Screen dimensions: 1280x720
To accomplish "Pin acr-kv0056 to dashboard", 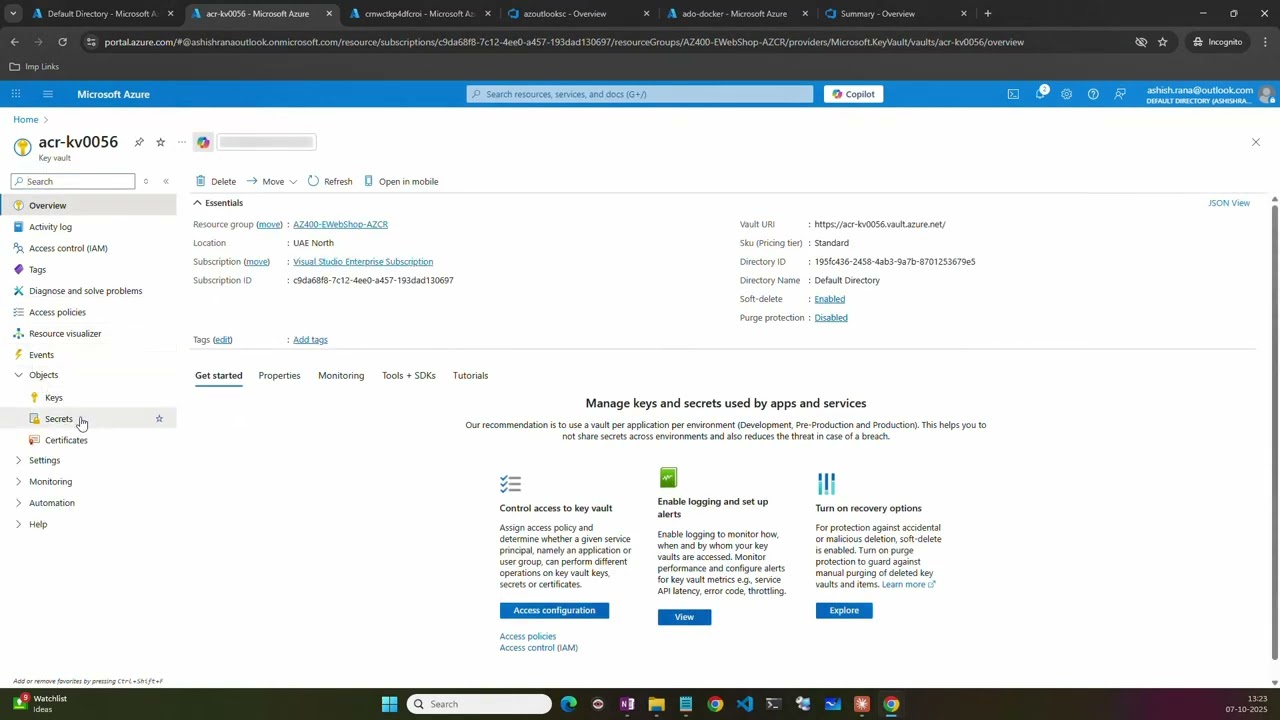I will point(139,142).
